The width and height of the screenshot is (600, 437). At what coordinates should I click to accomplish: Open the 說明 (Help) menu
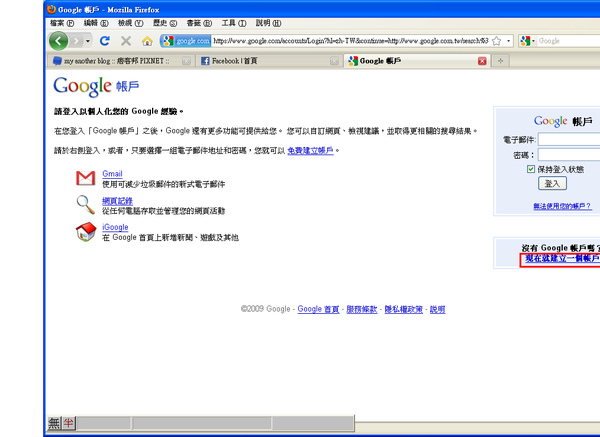268,23
